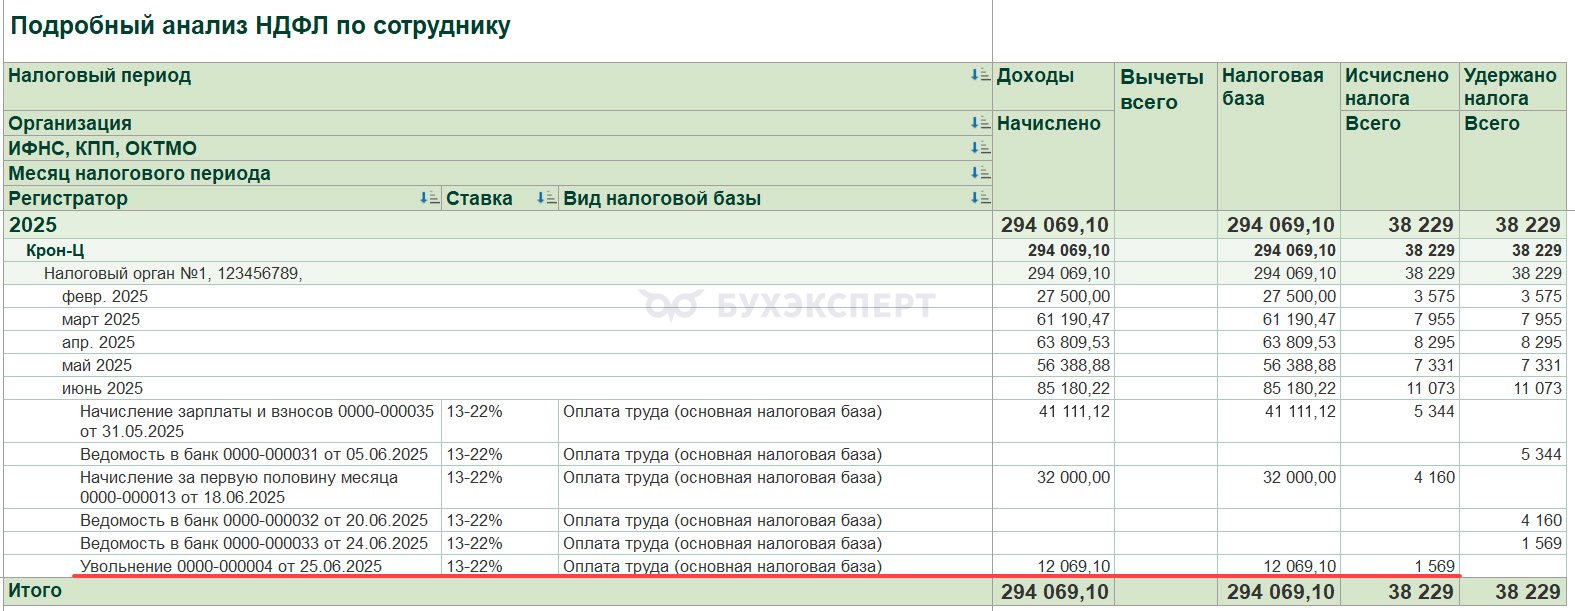
Task: Open Ведомость в банк 0000-000032 от 20.06.2025
Action: point(254,520)
